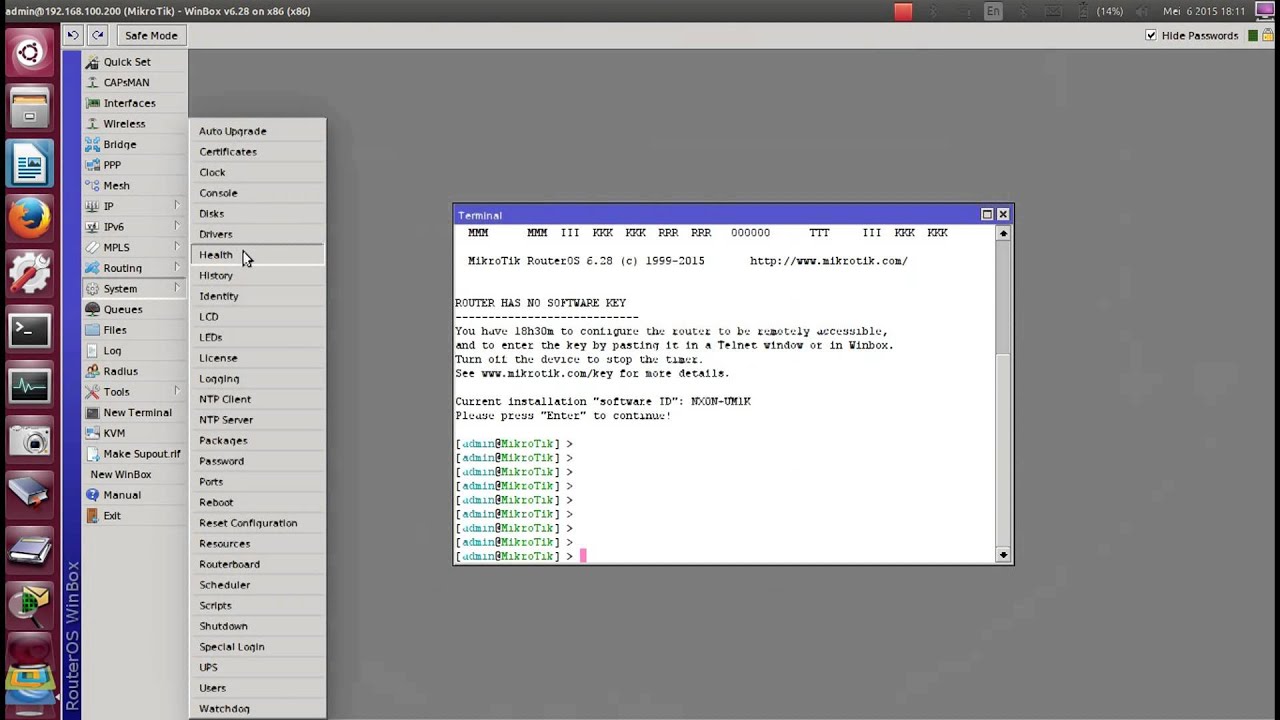Click the Undo arrow in WinBox toolbar

[x=73, y=35]
